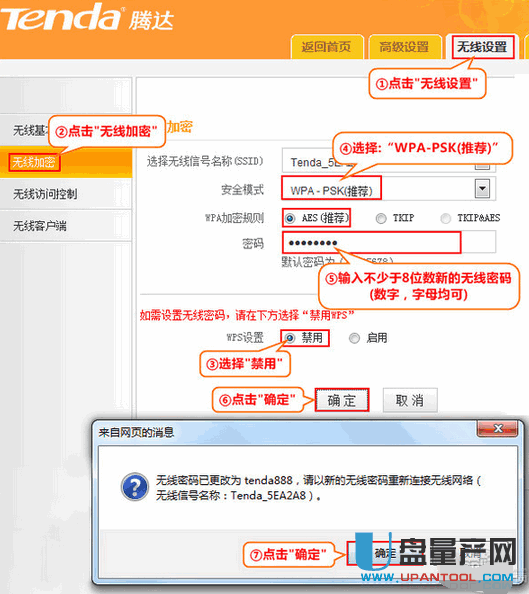Image resolution: width=529 pixels, height=594 pixels.
Task: Click the 无线密码已更改为 tenda888 message text
Action: 318,488
